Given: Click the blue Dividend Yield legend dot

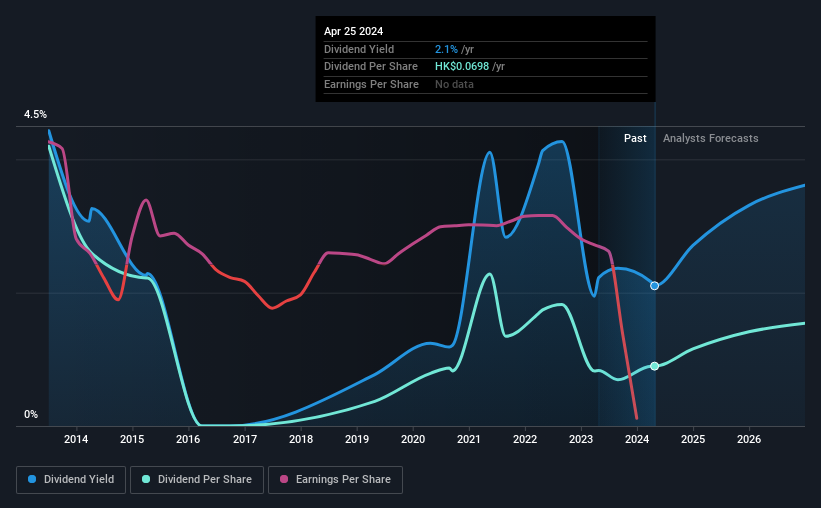Looking at the screenshot, I should tap(32, 479).
